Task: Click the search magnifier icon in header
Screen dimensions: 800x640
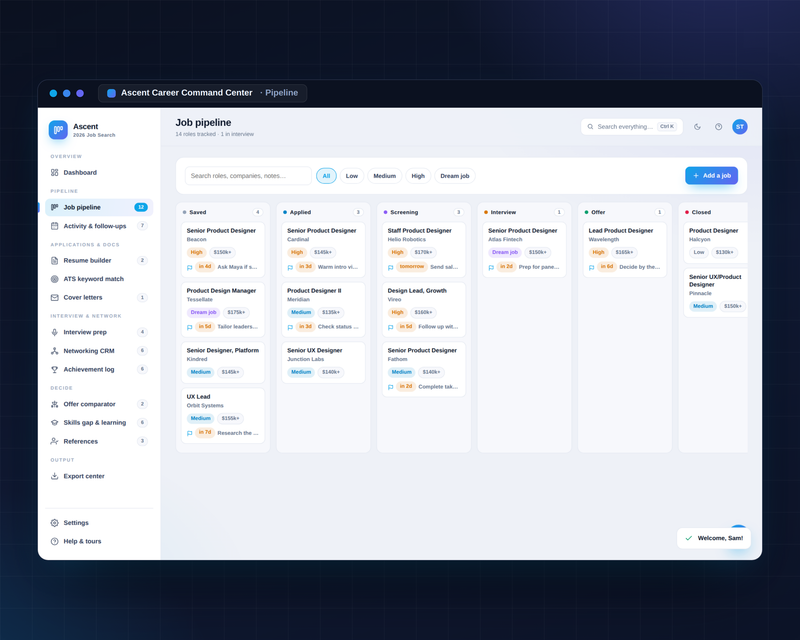Action: coord(590,127)
